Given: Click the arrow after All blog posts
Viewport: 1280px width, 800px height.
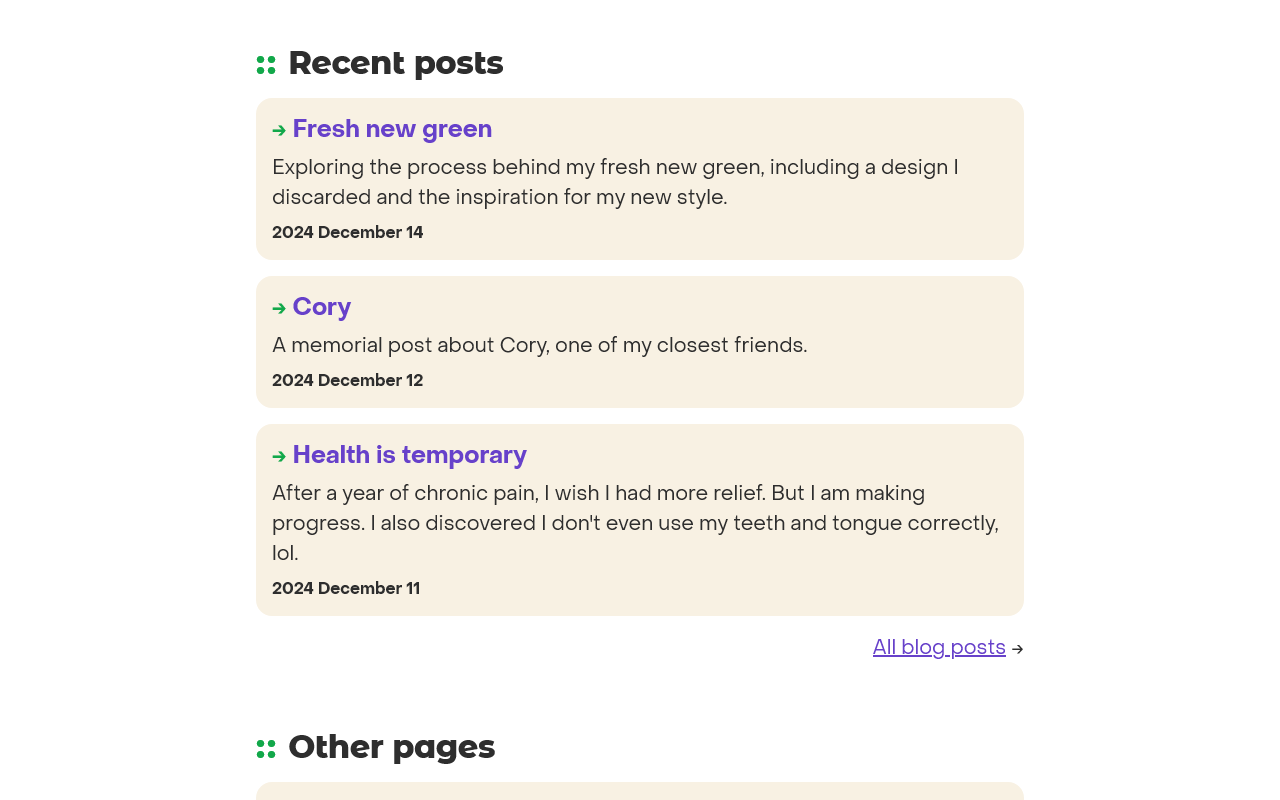Looking at the screenshot, I should (x=1017, y=649).
